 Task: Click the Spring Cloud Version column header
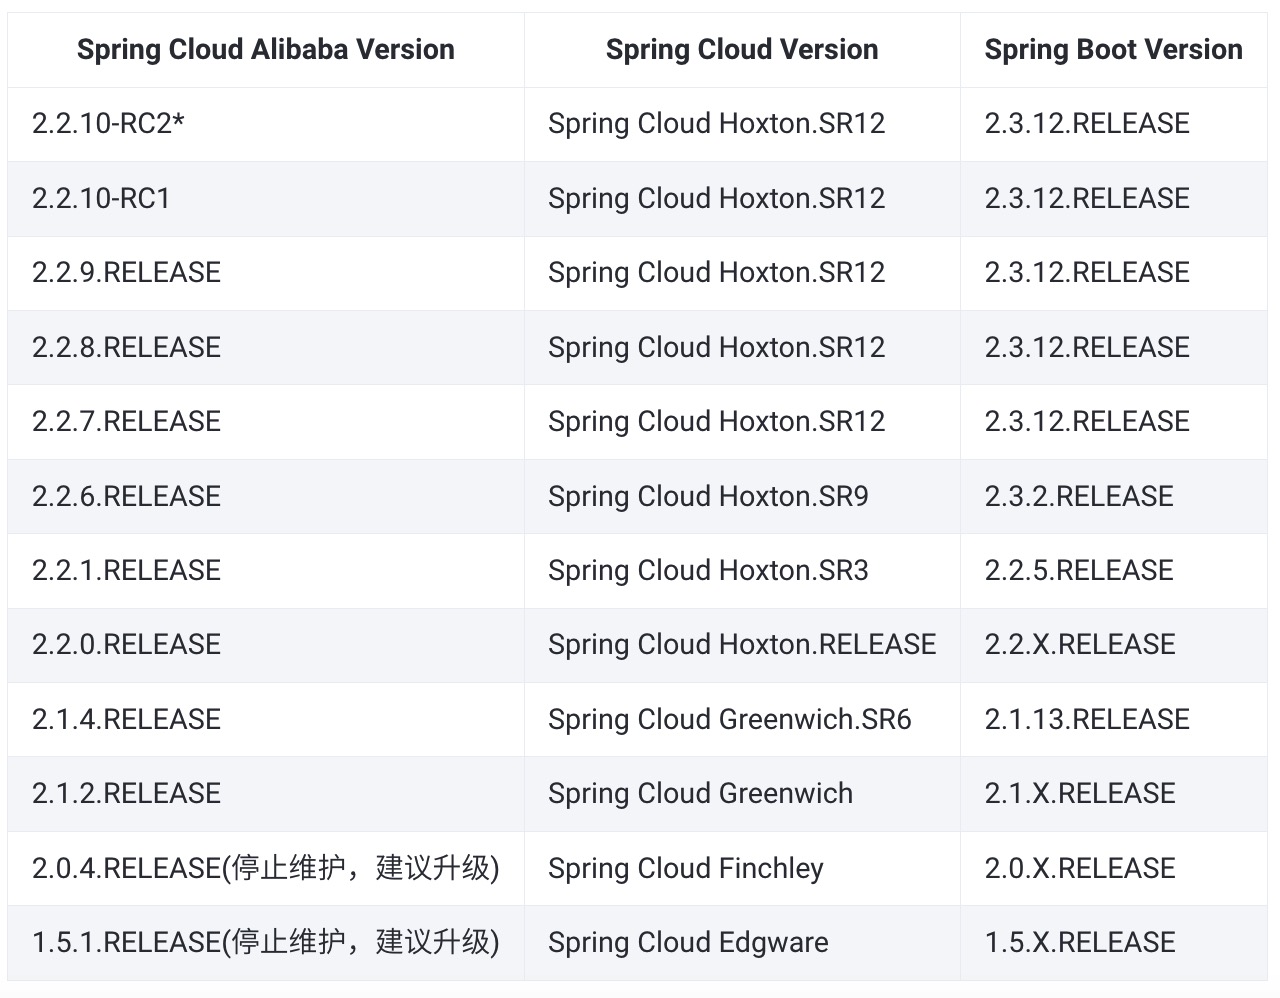[x=742, y=50]
